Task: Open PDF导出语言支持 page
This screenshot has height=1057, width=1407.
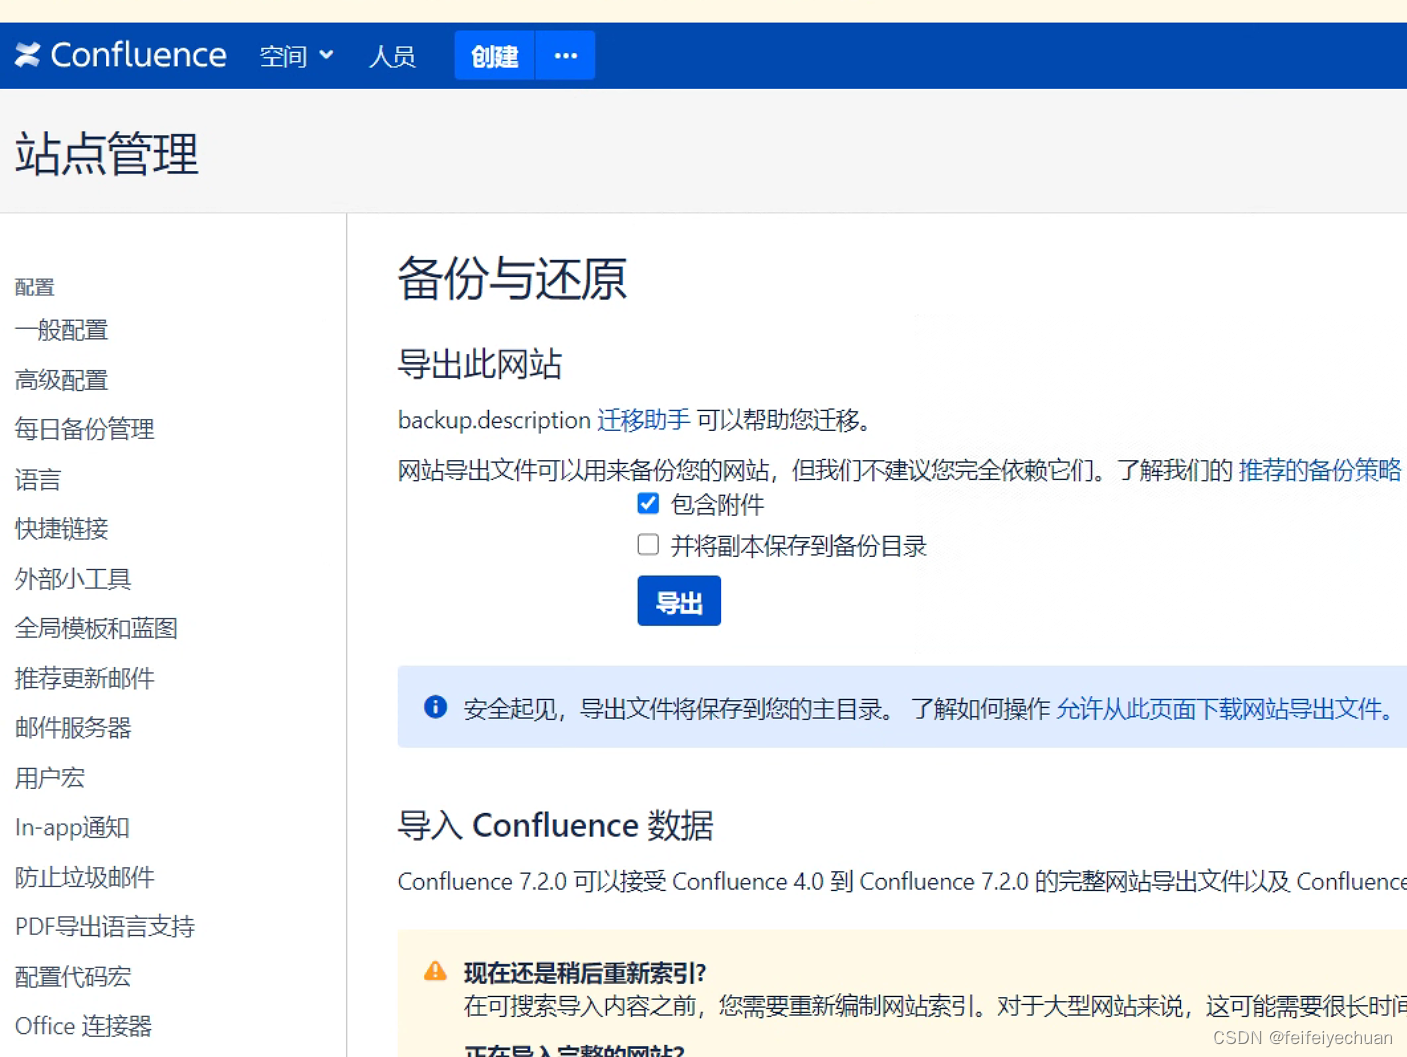Action: [104, 926]
